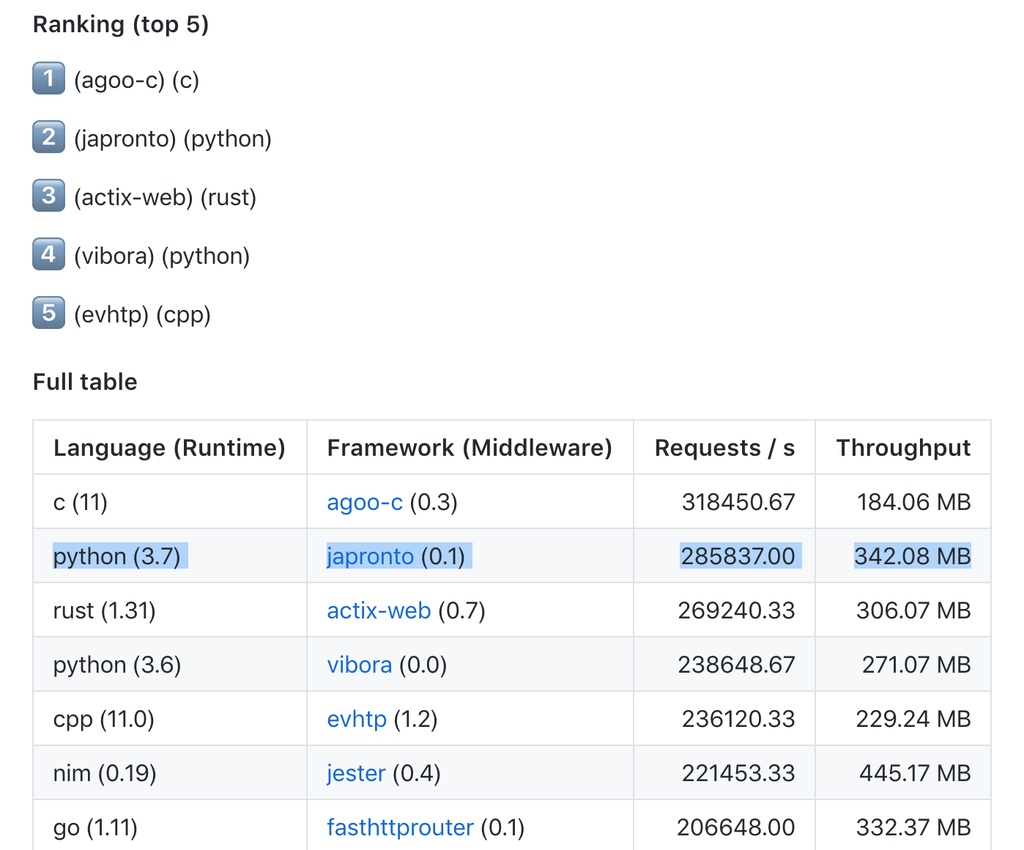The width and height of the screenshot is (1024, 850).
Task: Open the fasthttprouter link
Action: (400, 827)
